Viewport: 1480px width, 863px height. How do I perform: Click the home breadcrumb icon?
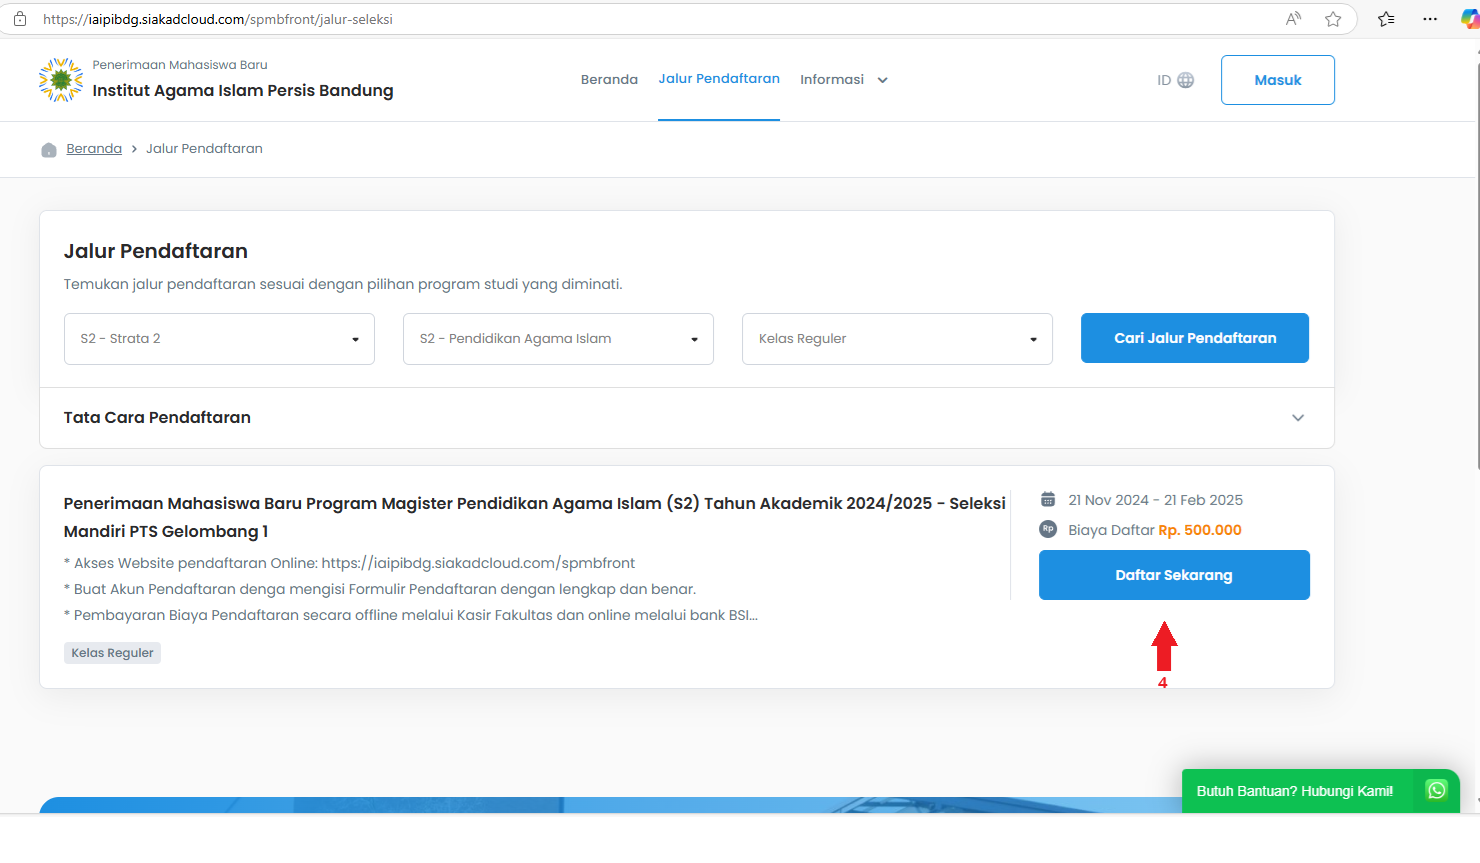click(x=49, y=150)
